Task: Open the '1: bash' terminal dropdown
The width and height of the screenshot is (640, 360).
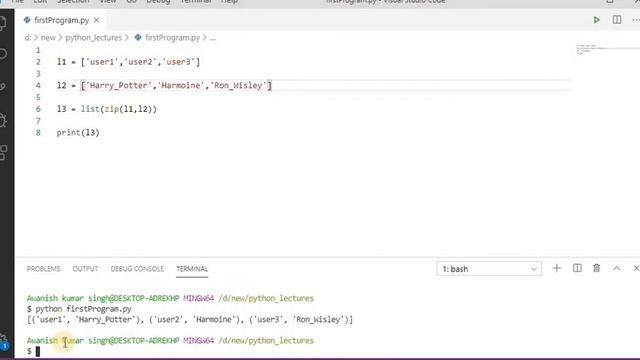Action: click(x=489, y=269)
